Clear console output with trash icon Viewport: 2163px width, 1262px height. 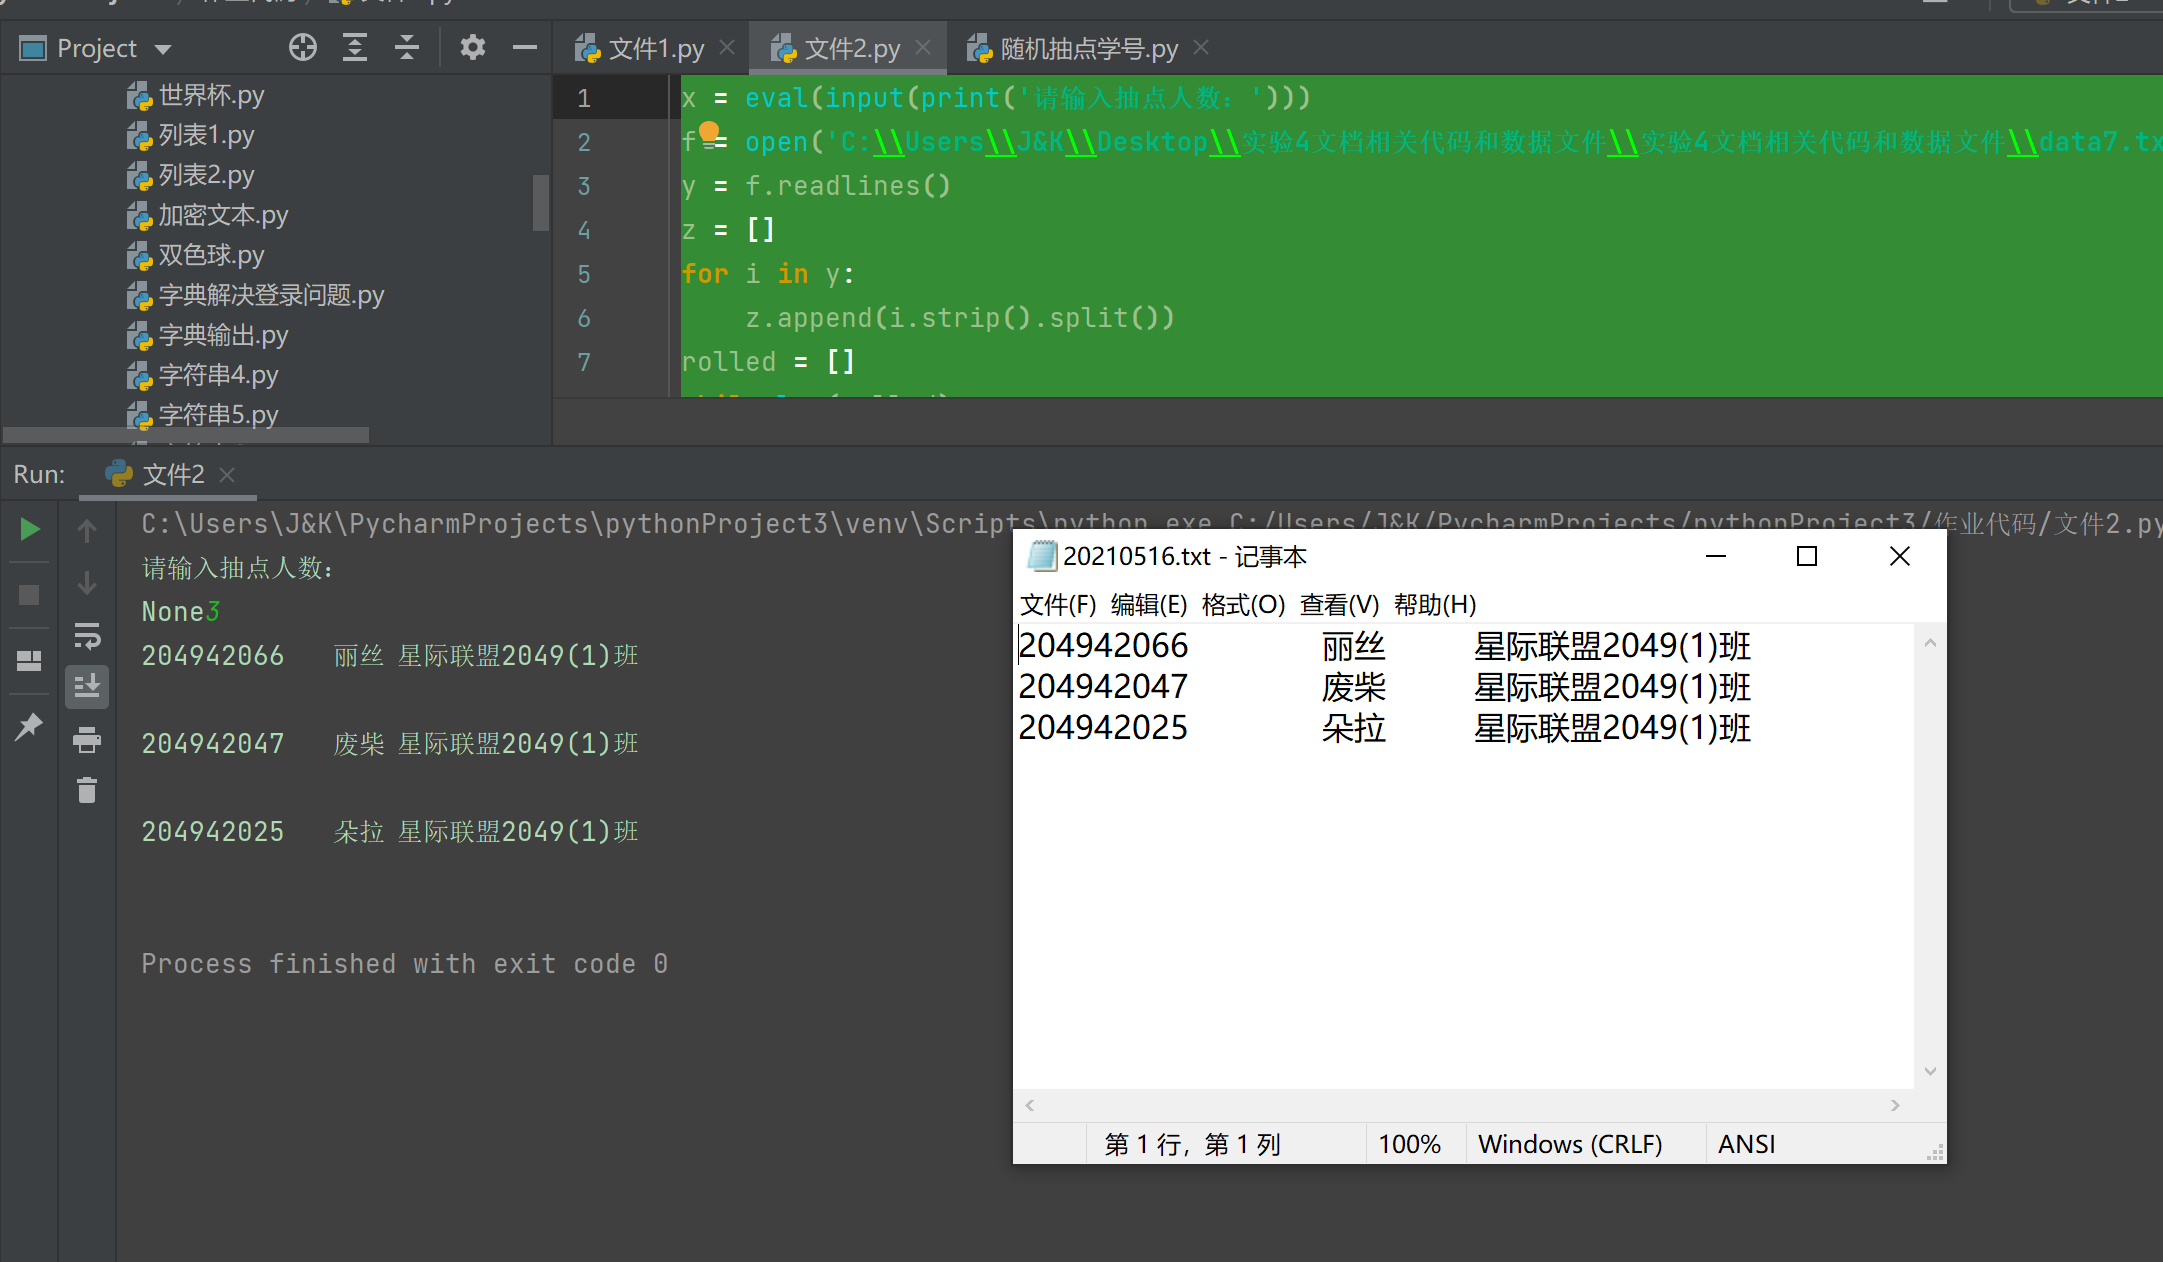pyautogui.click(x=87, y=791)
